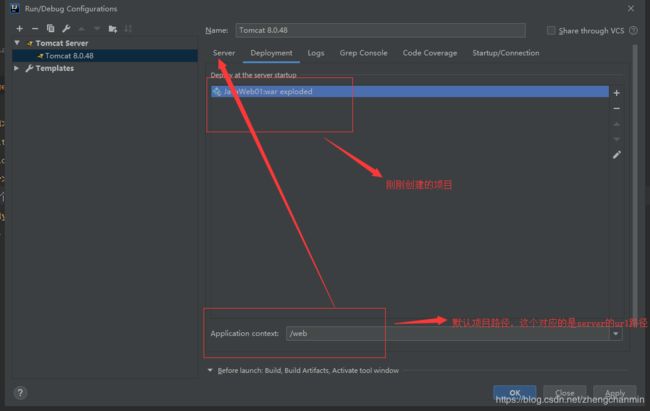Screen dimensions: 650x411
Task: Select the Tomcat Server group label
Action: [61, 43]
